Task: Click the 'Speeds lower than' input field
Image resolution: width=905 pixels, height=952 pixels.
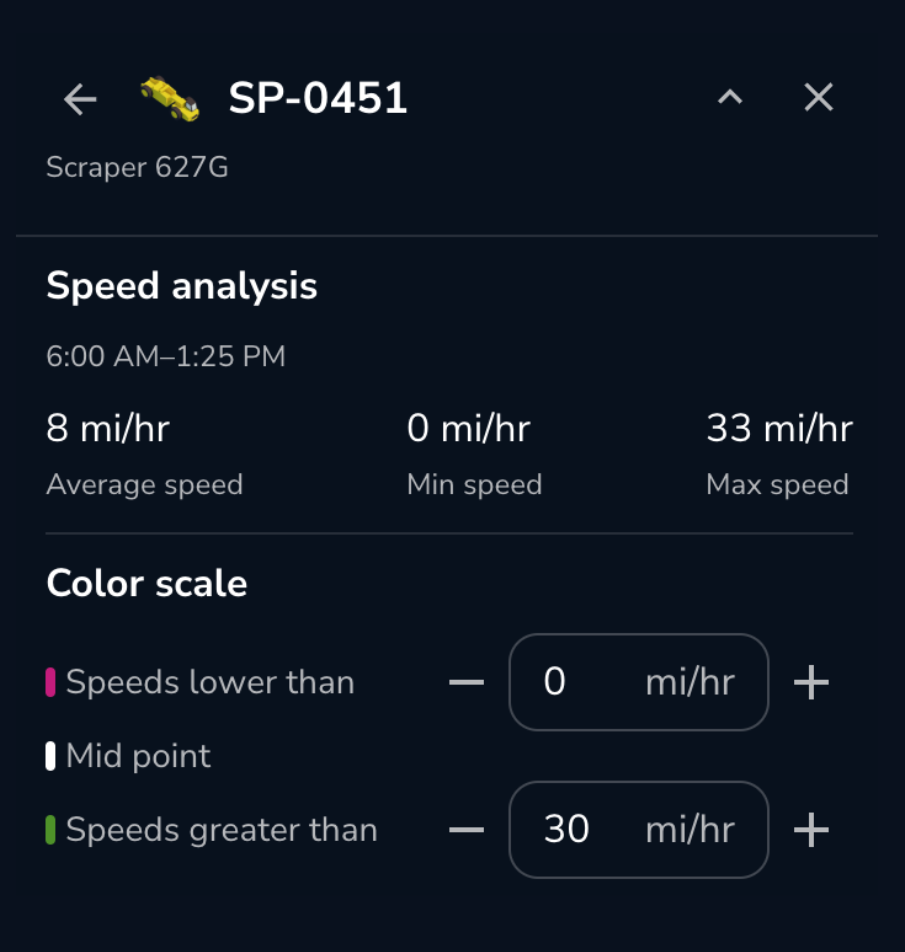Action: pos(638,683)
